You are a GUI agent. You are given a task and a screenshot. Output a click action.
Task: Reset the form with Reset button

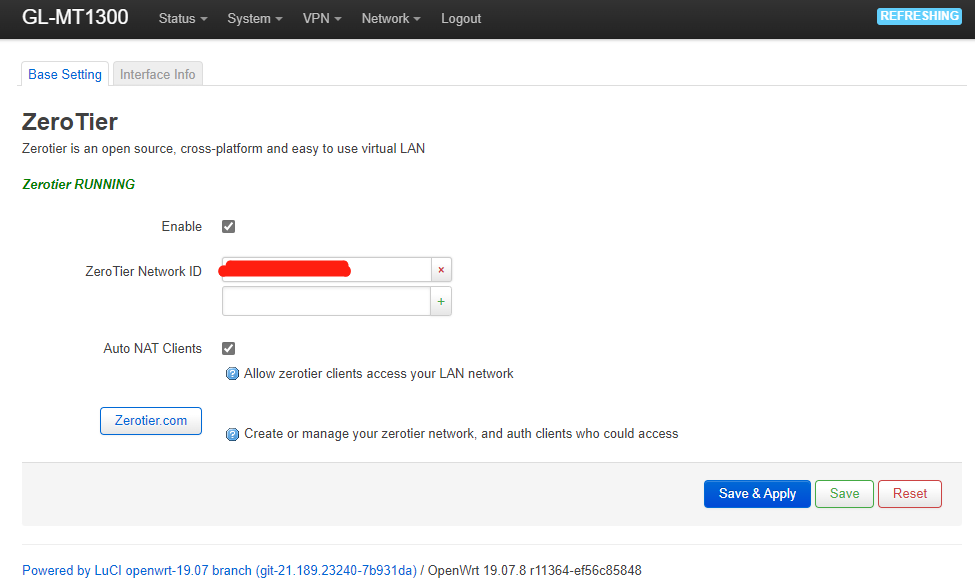tap(910, 494)
